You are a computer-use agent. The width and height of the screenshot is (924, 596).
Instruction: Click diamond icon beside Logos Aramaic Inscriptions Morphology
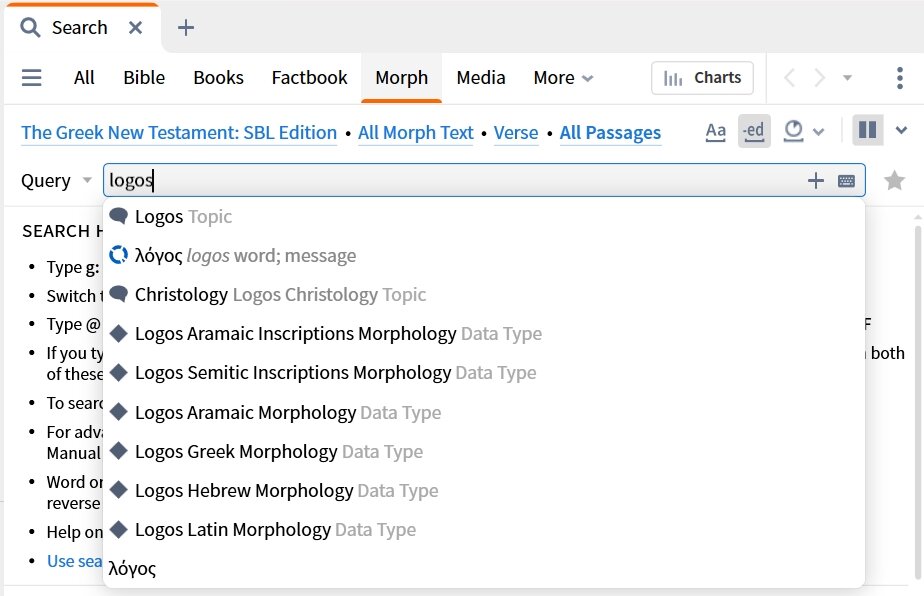pos(118,333)
